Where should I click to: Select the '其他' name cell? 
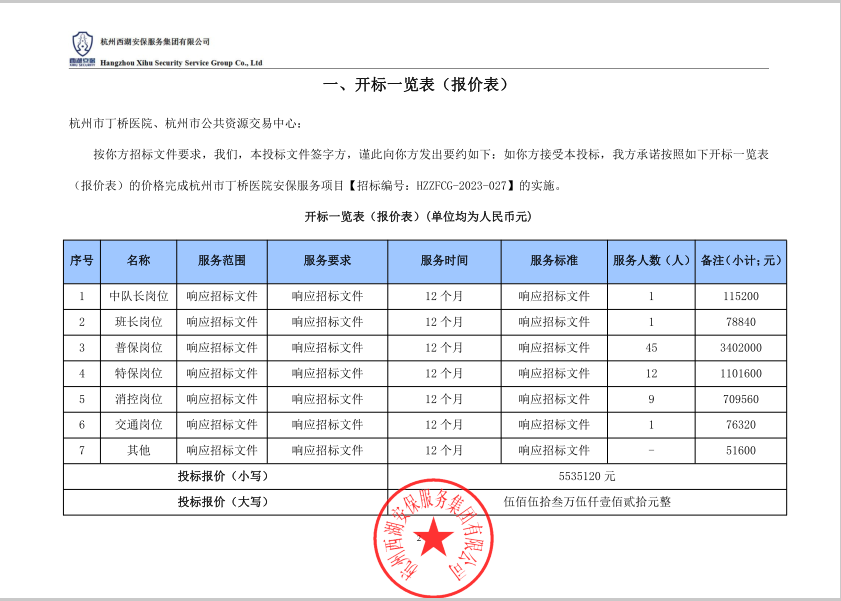pyautogui.click(x=138, y=450)
